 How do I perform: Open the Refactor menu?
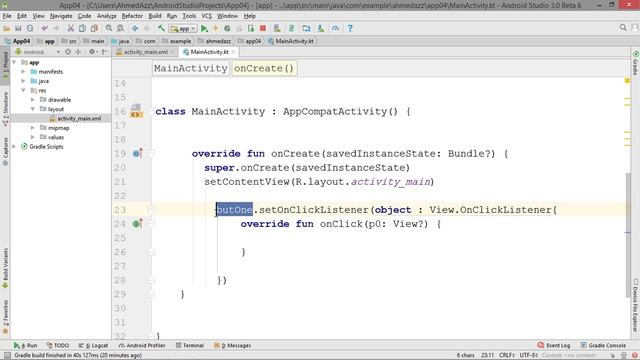132,16
